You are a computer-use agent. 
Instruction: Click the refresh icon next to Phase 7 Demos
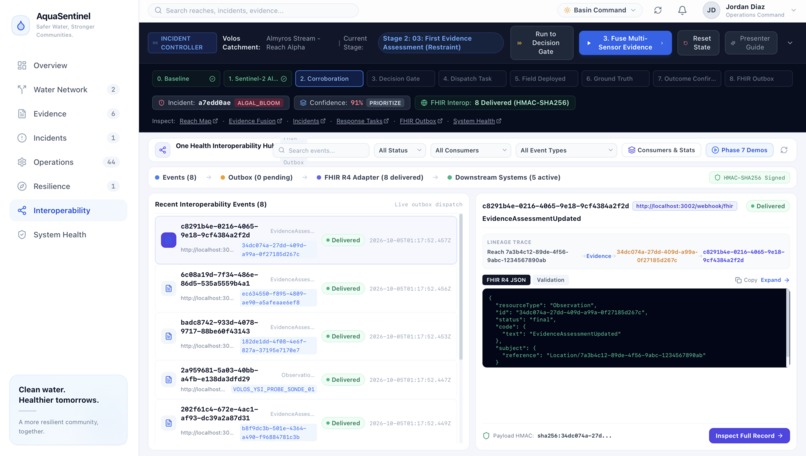pos(784,150)
